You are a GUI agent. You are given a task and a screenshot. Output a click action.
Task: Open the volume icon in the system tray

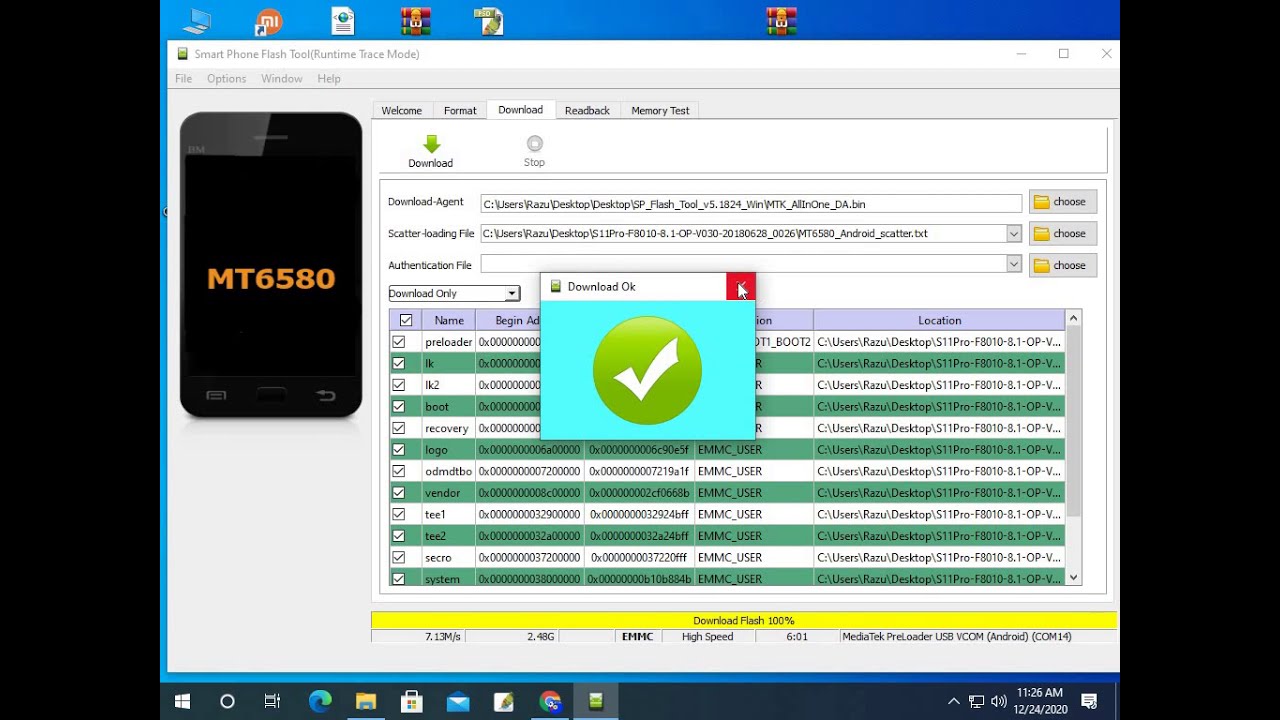(x=998, y=702)
